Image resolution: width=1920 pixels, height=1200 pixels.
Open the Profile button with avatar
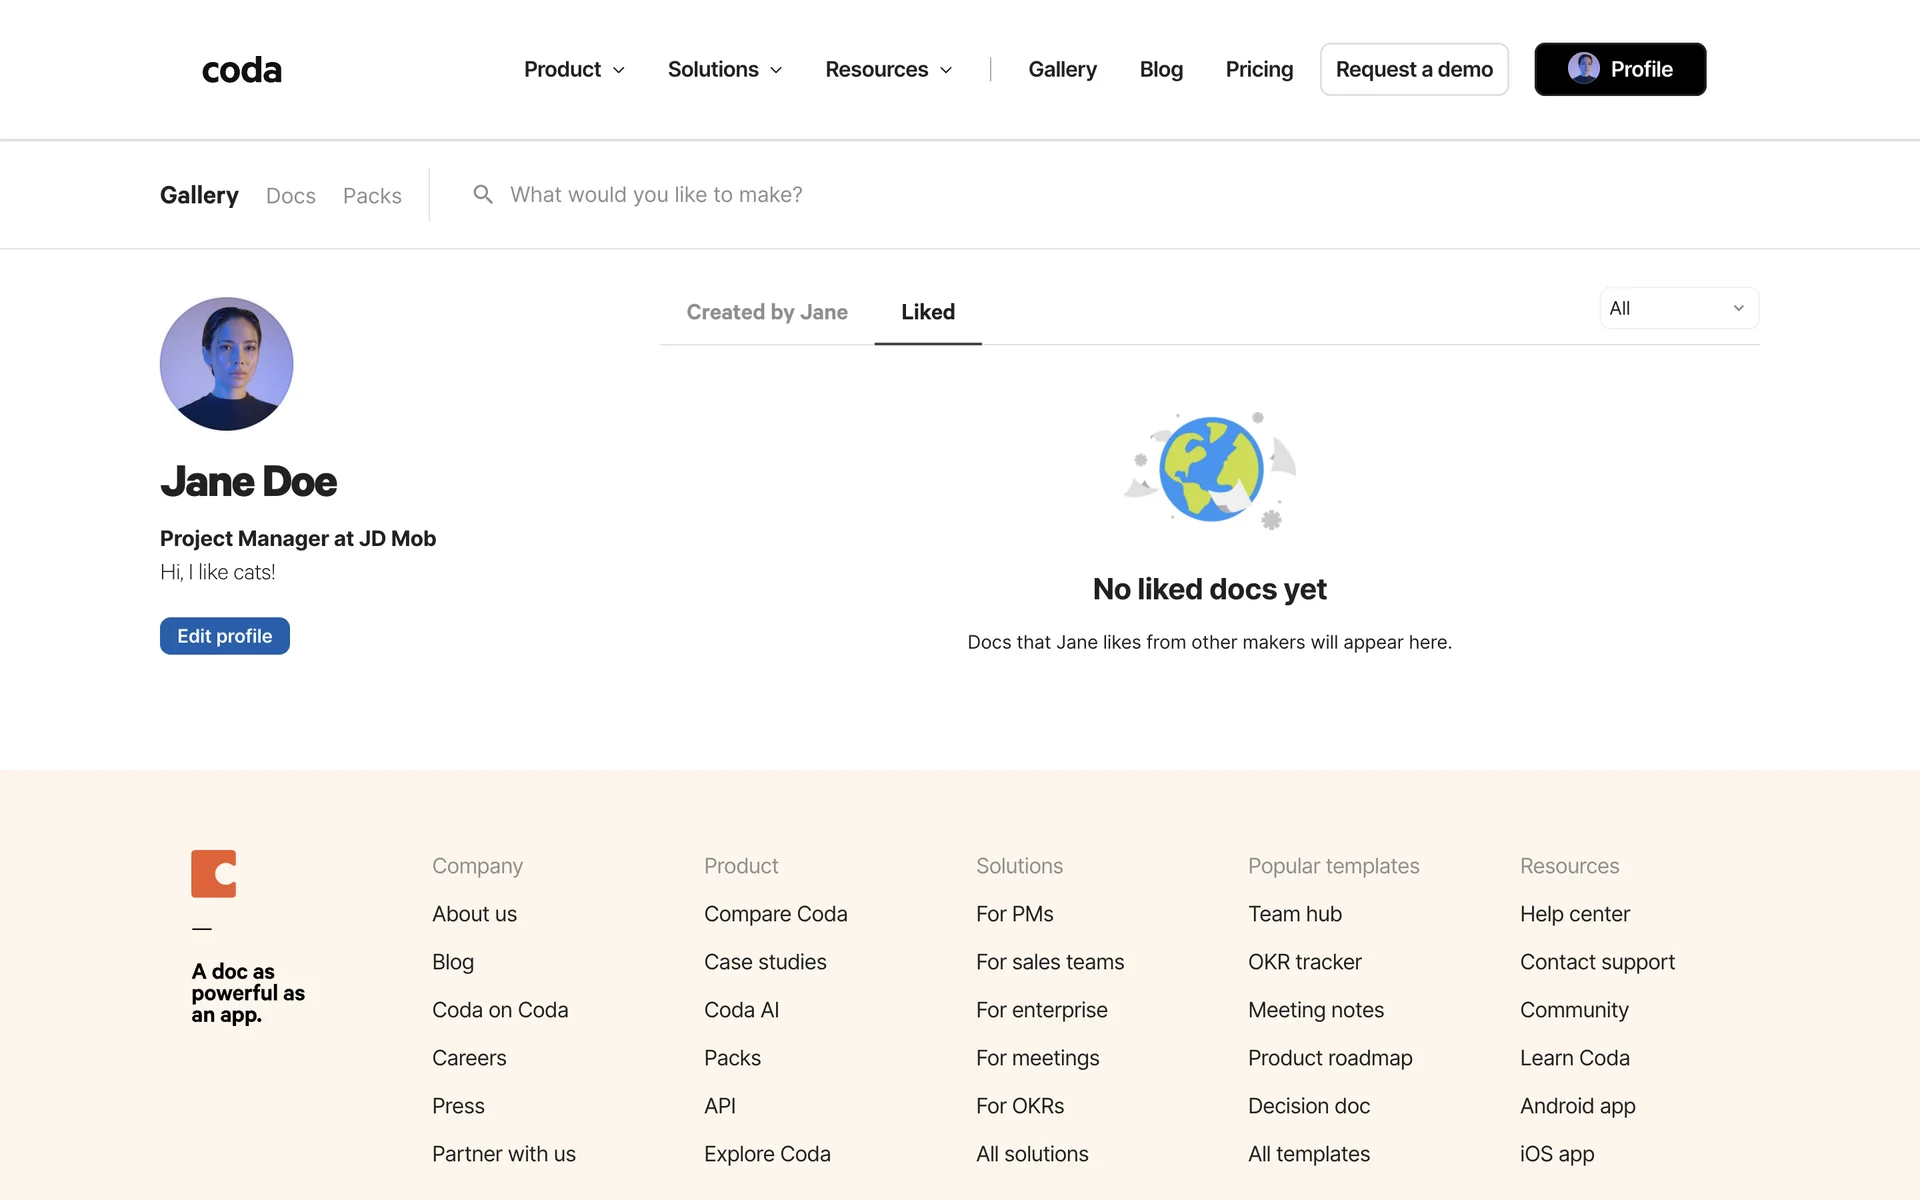point(1619,70)
